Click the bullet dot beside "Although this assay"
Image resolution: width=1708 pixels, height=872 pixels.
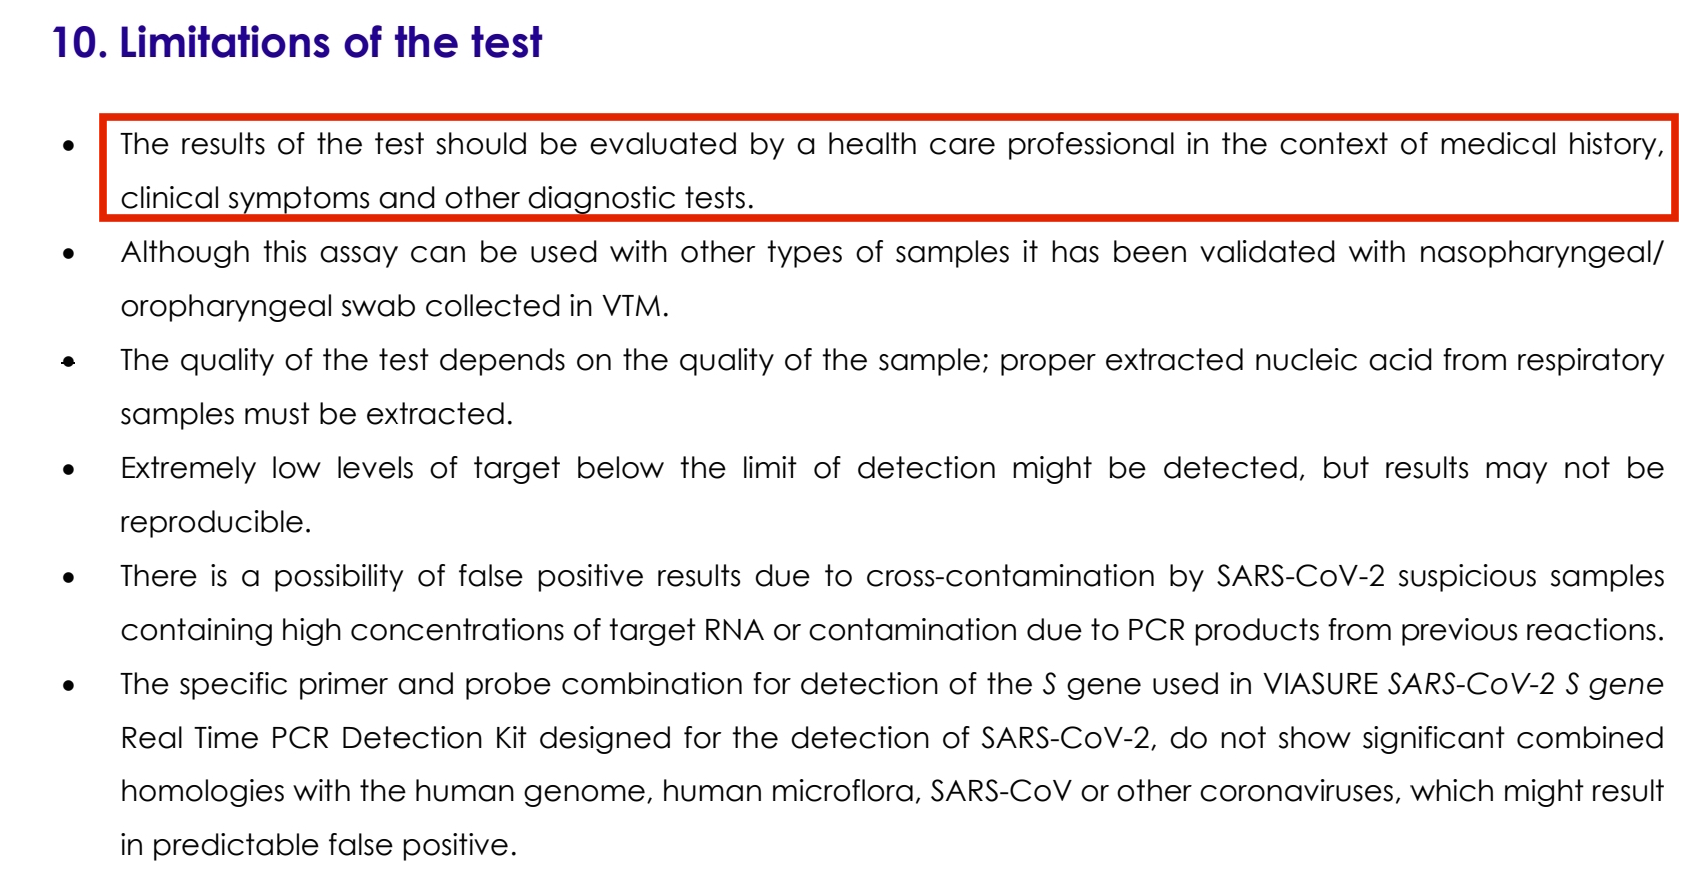click(68, 254)
